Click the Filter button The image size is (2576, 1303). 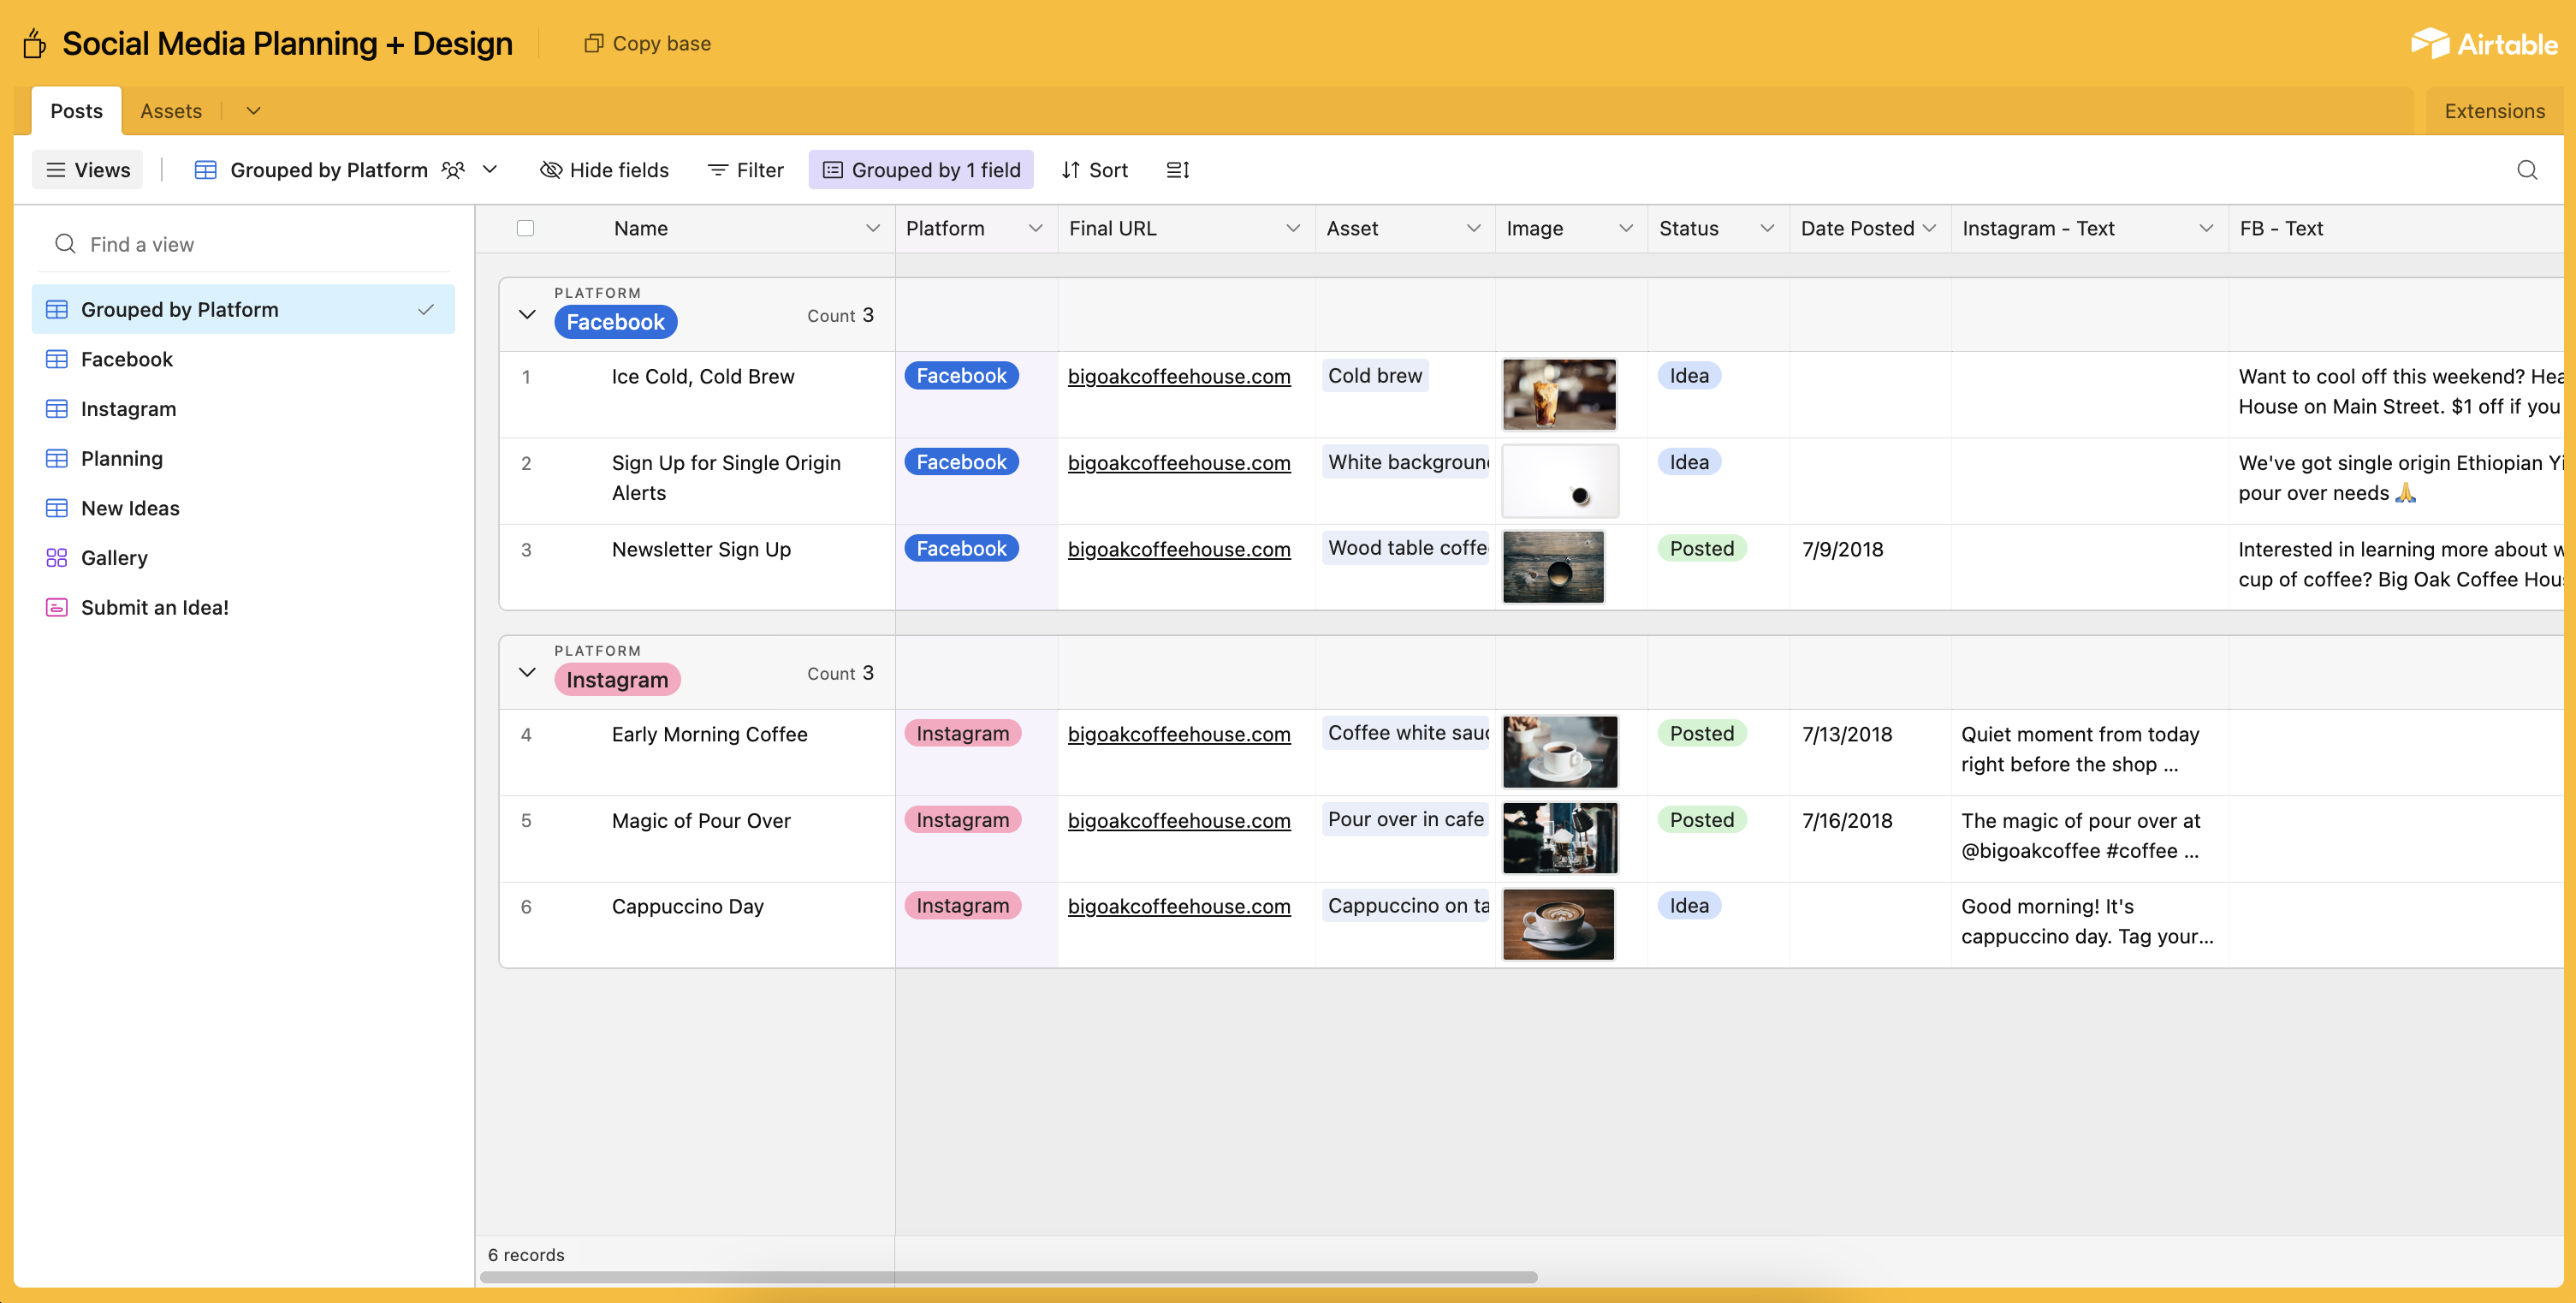click(x=745, y=170)
